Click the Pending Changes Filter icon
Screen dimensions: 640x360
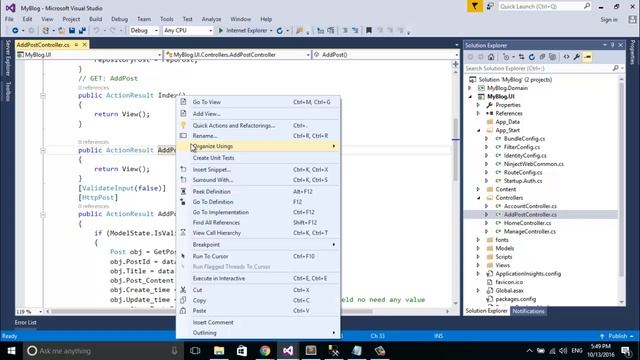pos(507,57)
